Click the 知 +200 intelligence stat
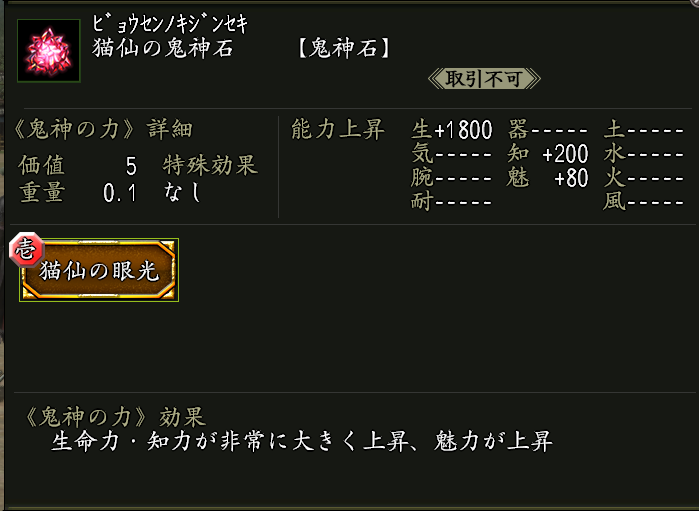The height and width of the screenshot is (511, 699). click(x=548, y=154)
